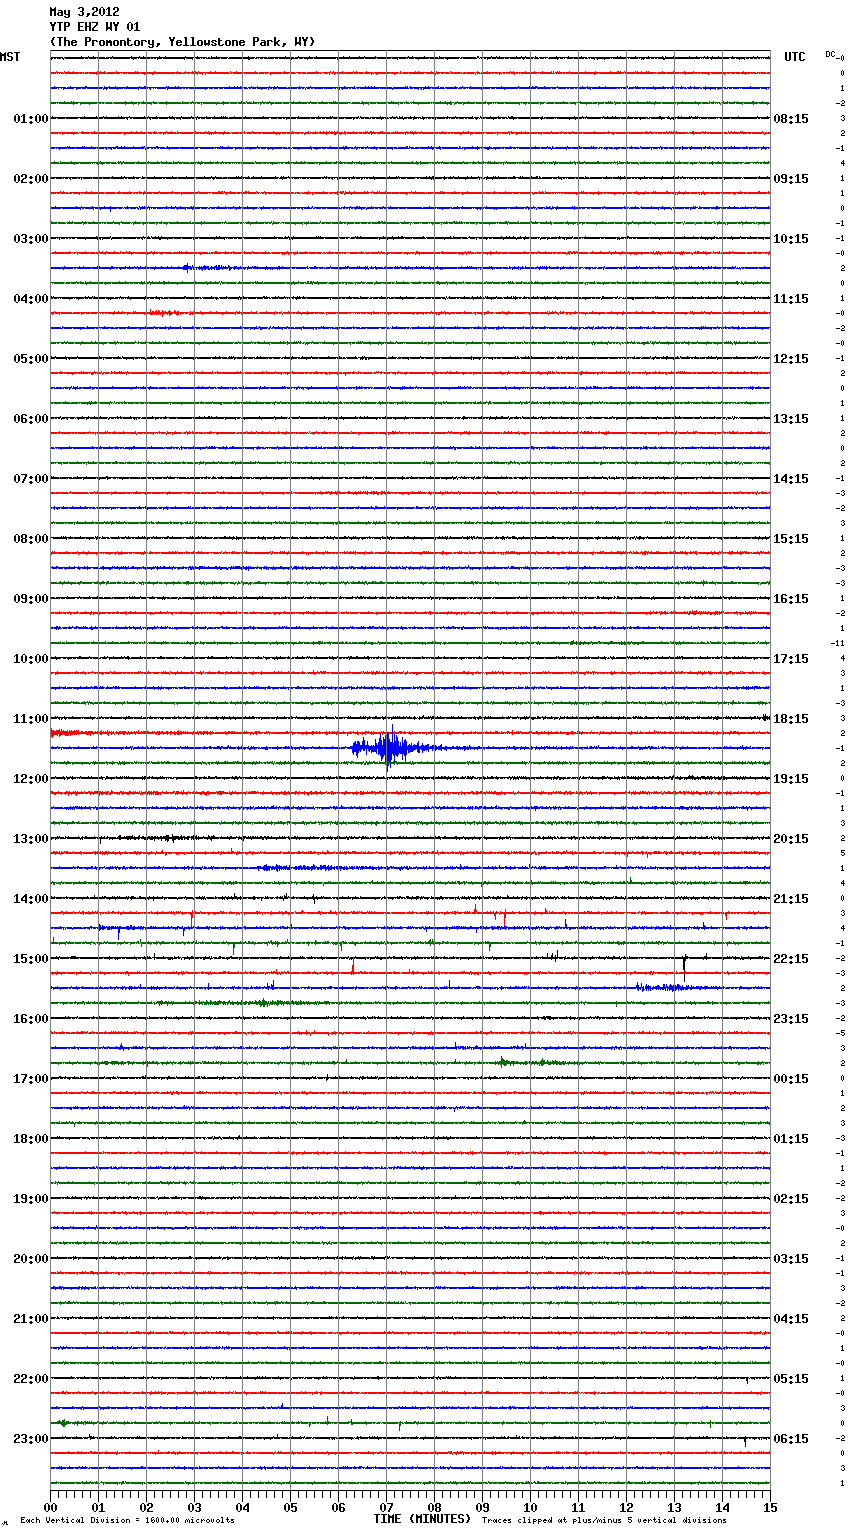Click the Promontory, Yellowstone Park location text
The height and width of the screenshot is (1534, 850).
pyautogui.click(x=182, y=42)
